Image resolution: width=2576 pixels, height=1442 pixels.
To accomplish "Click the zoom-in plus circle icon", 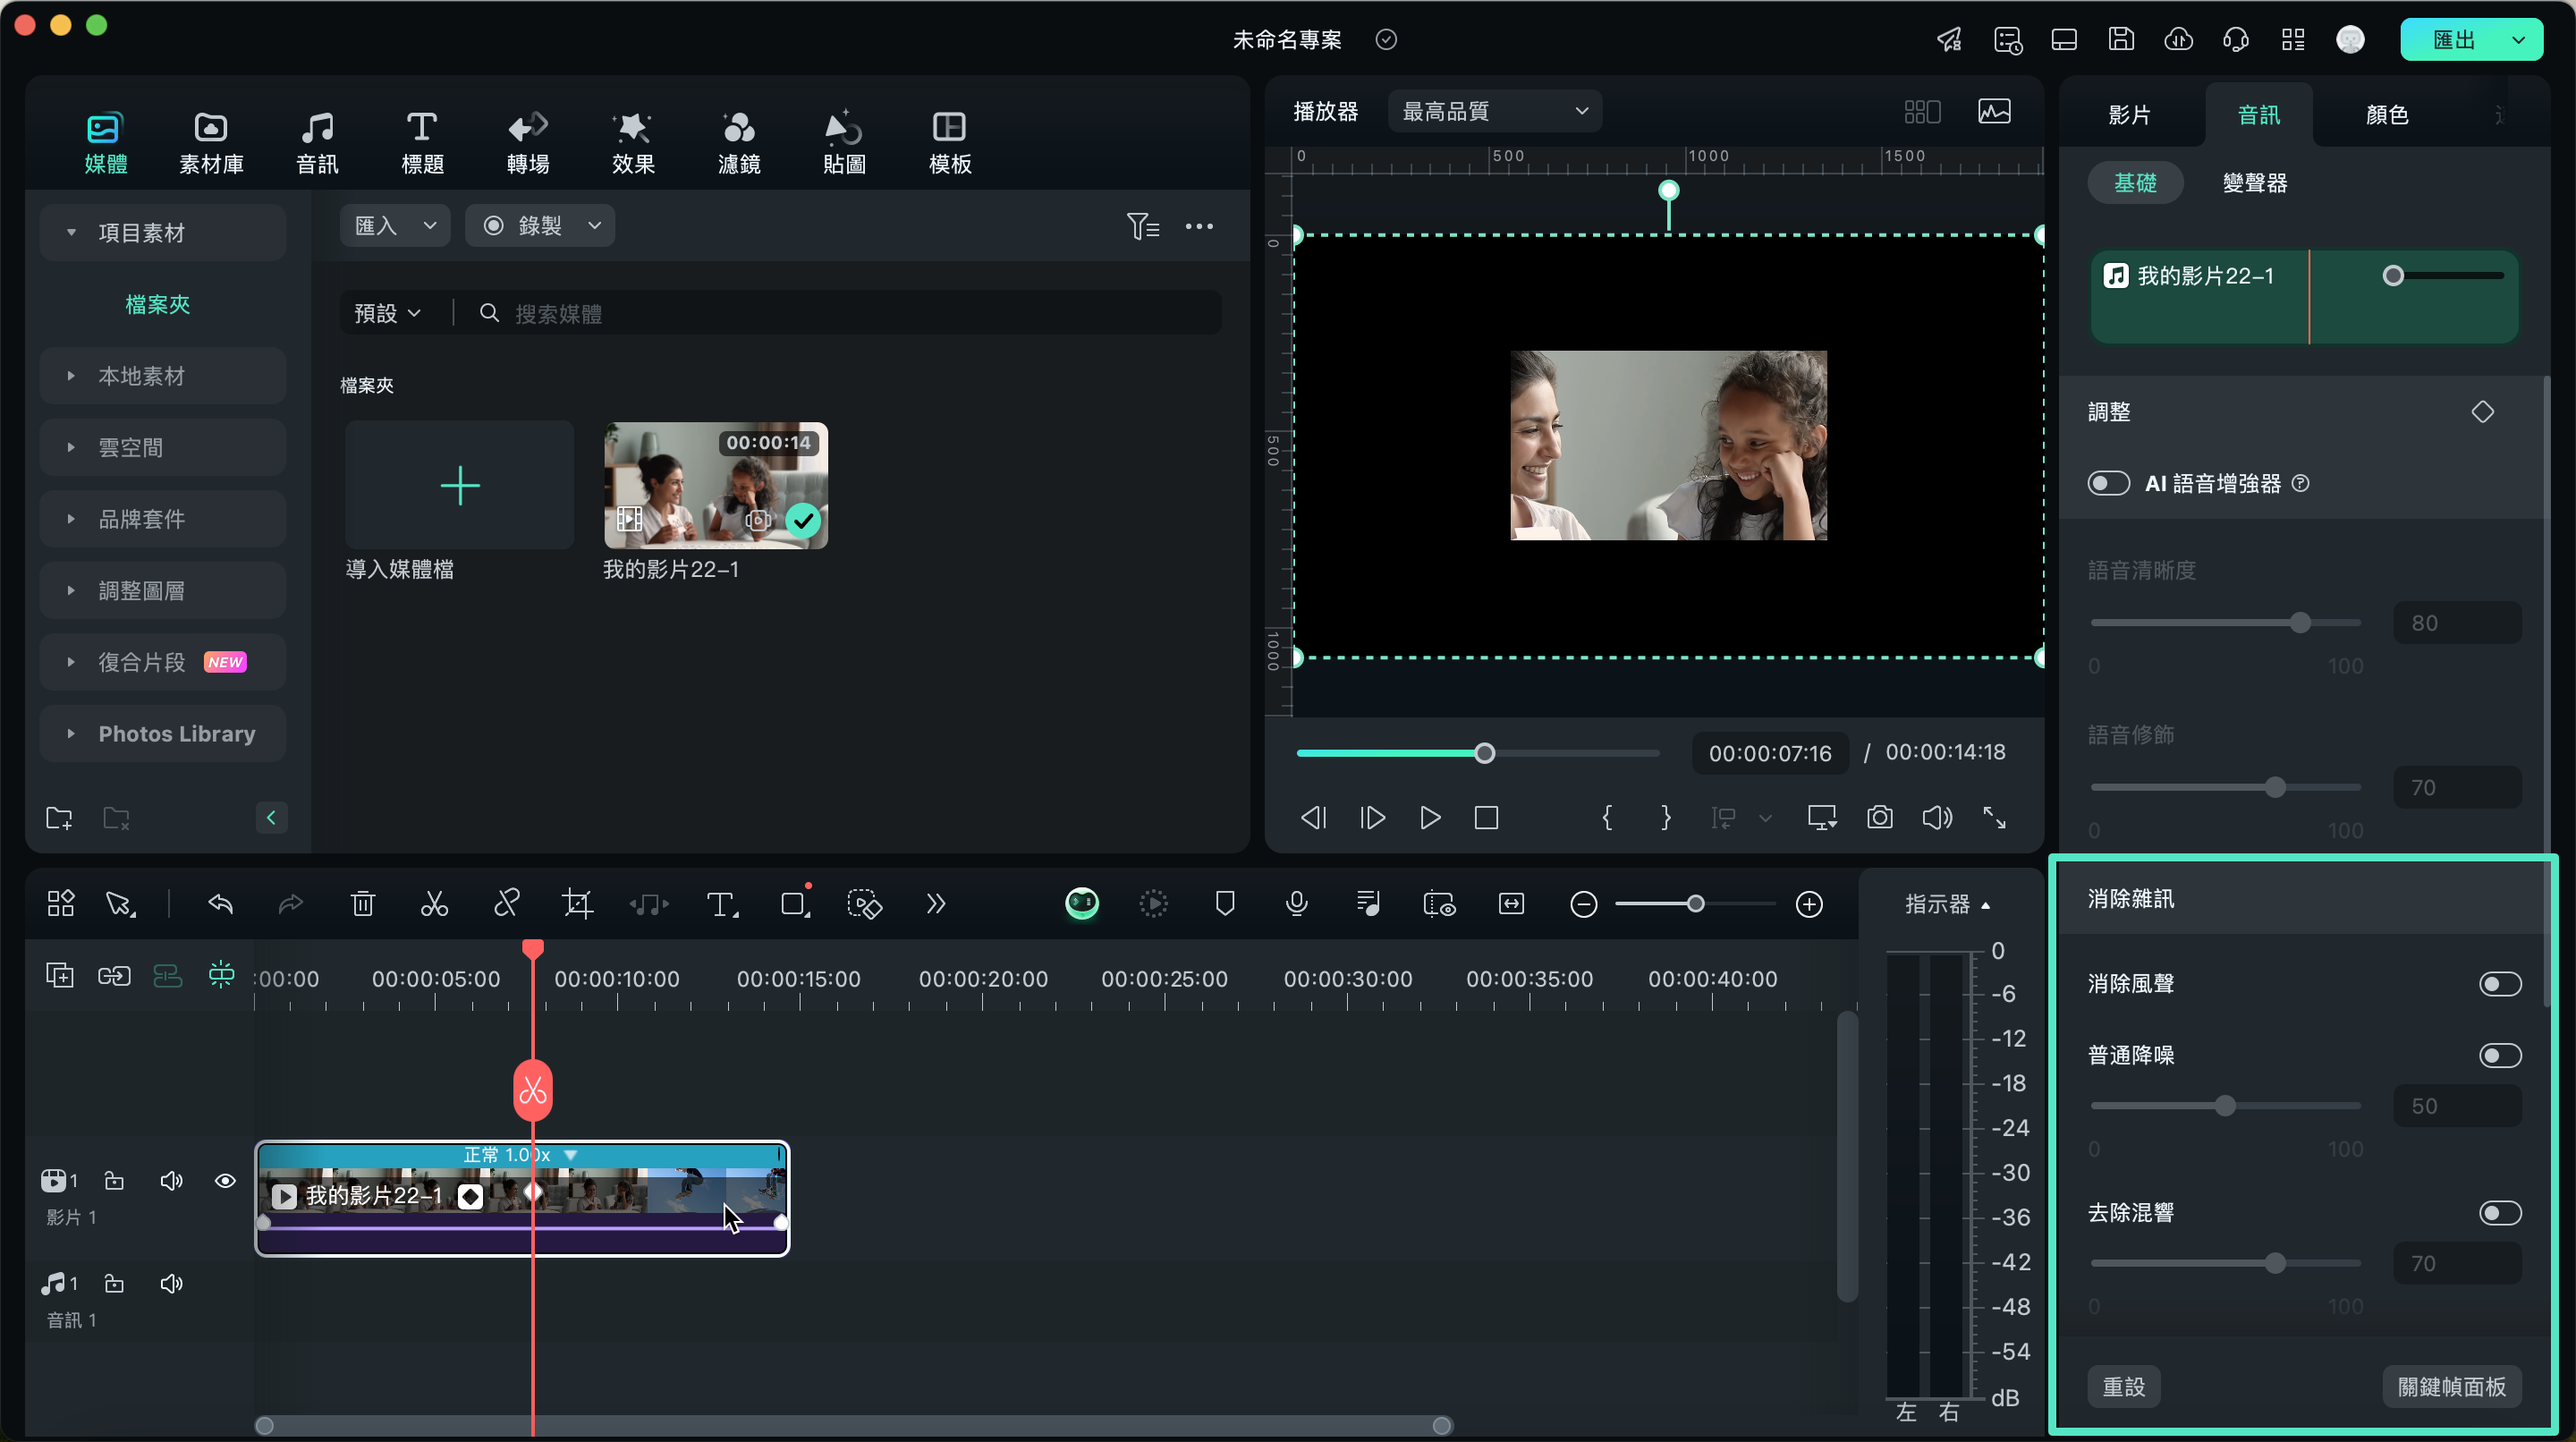I will point(1809,904).
